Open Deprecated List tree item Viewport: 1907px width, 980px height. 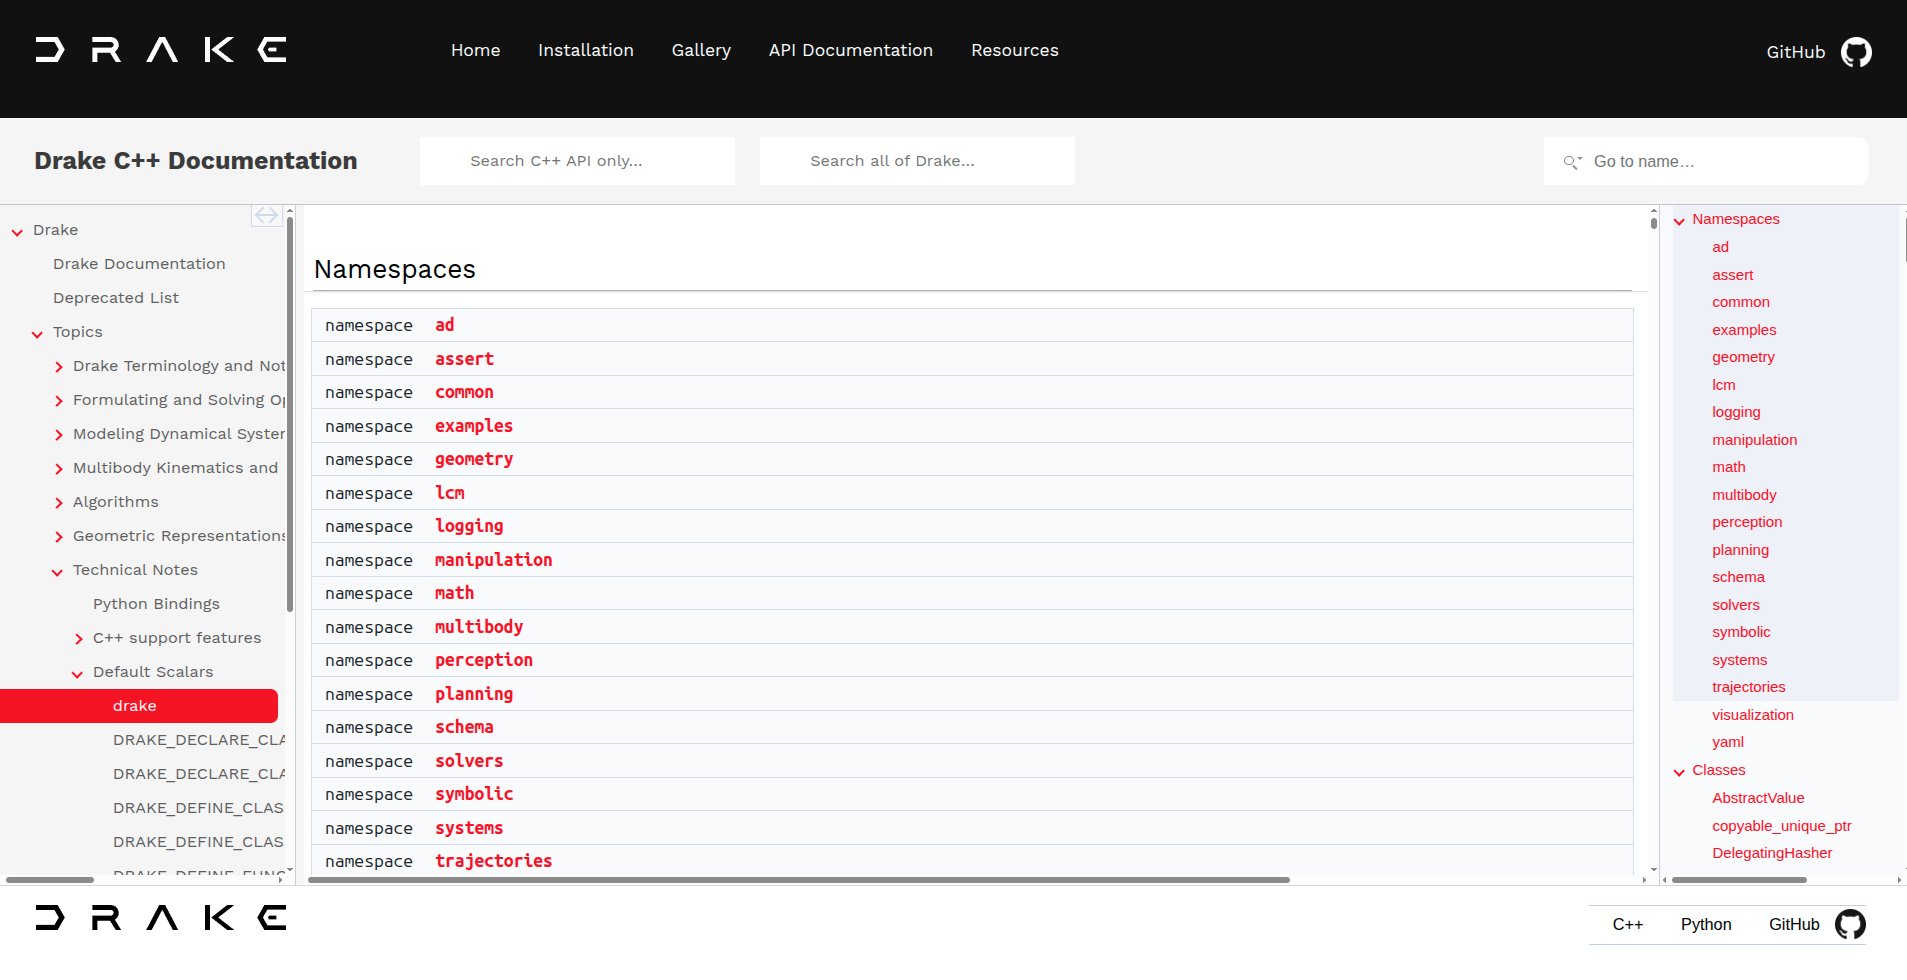116,298
